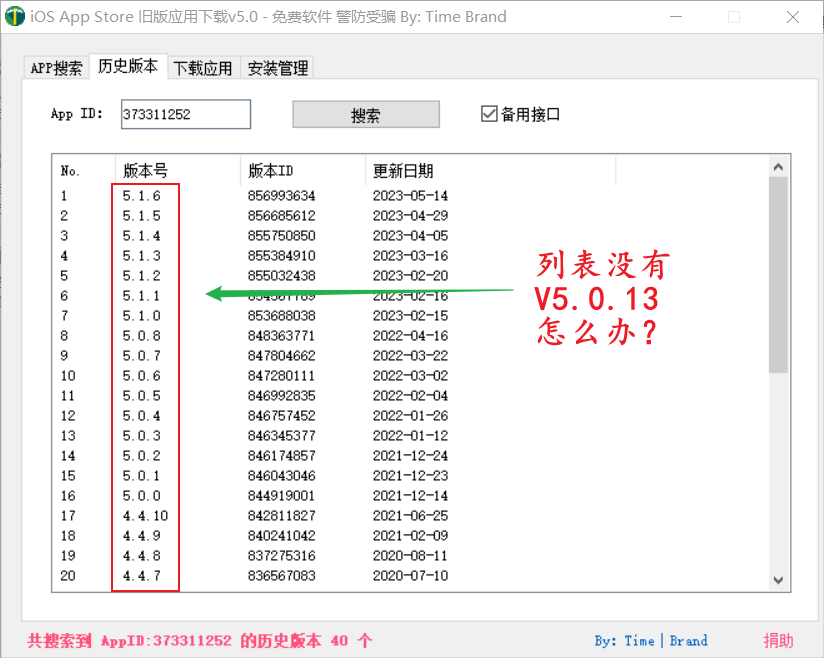824x658 pixels.
Task: Close the application window
Action: (793, 17)
